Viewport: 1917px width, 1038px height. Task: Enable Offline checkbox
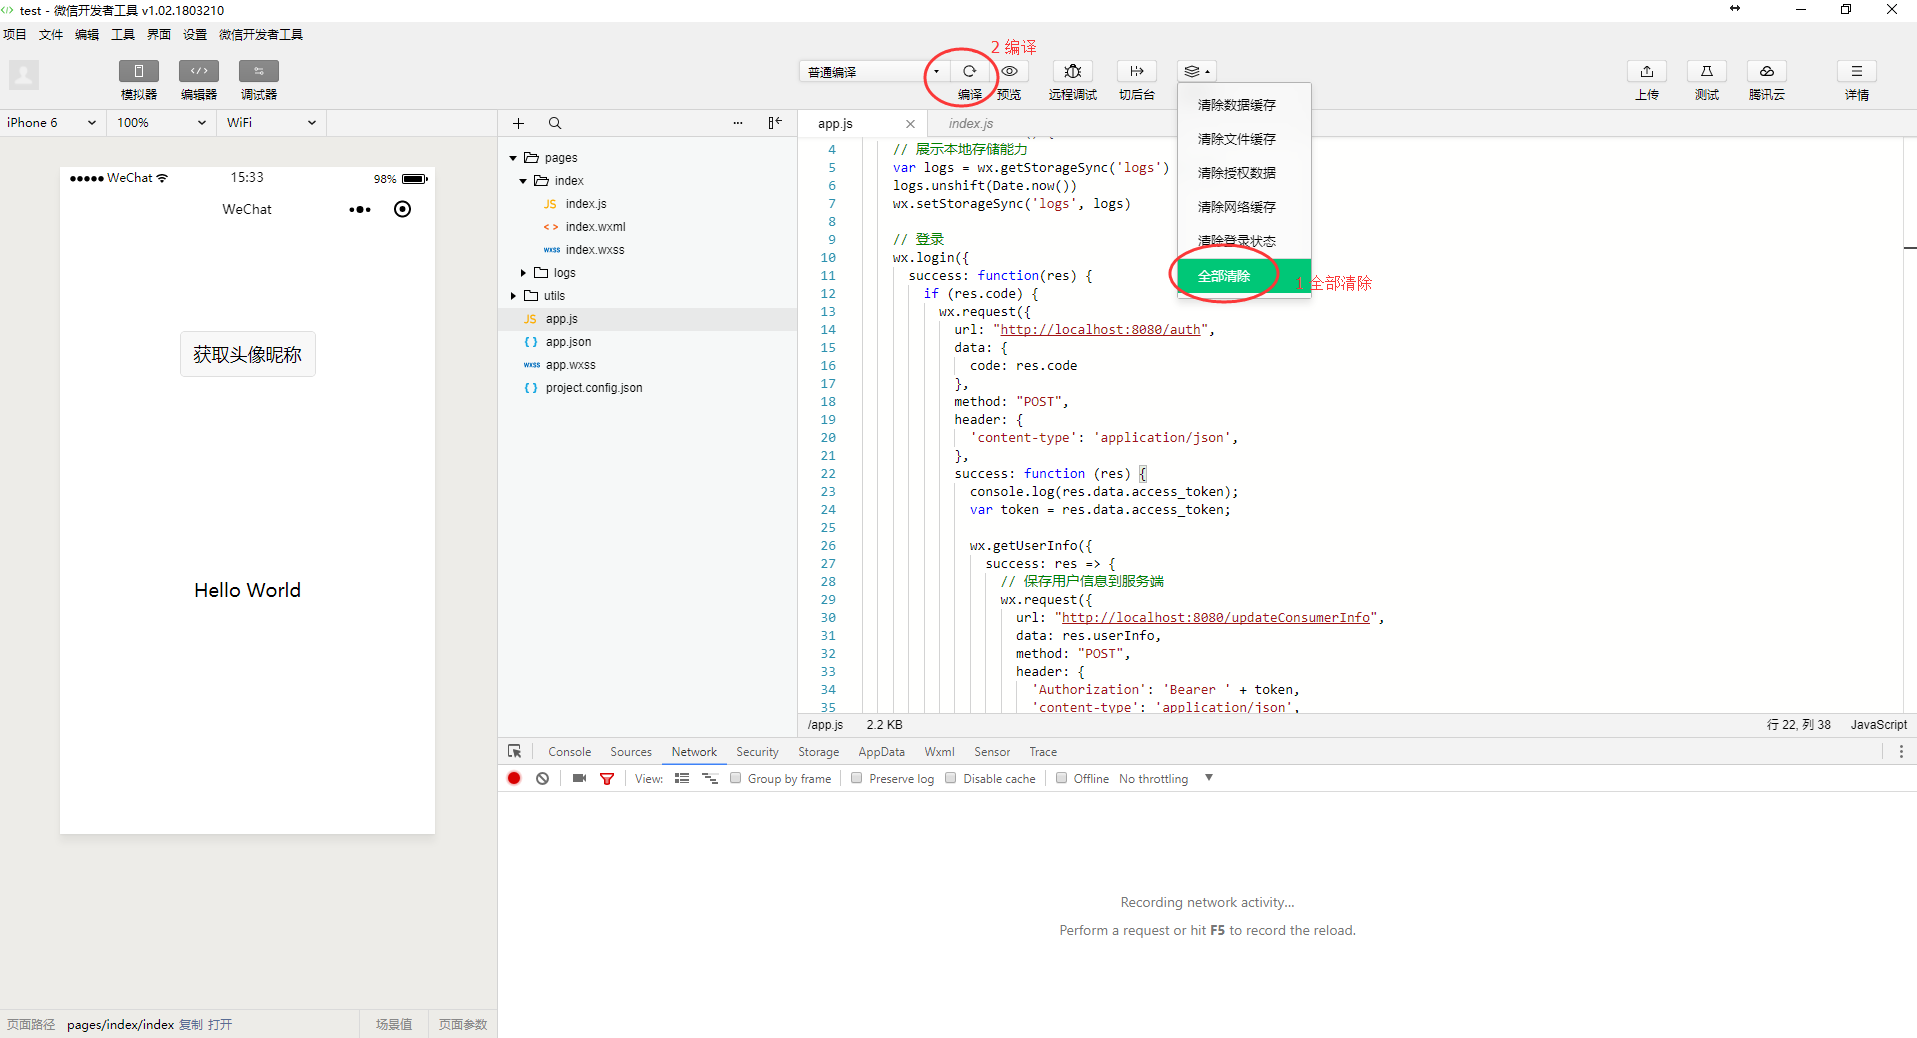tap(1062, 778)
